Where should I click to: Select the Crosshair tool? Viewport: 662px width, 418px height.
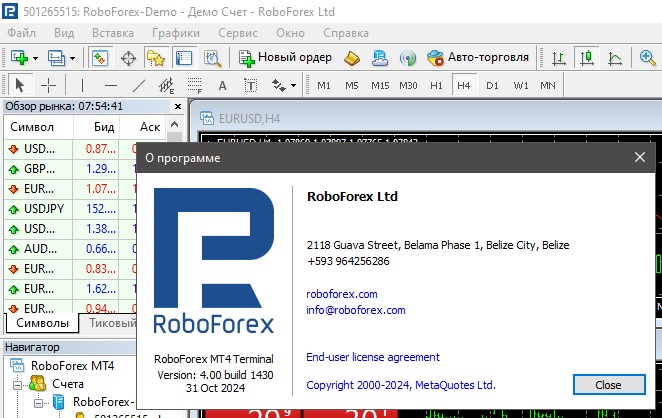pos(48,85)
